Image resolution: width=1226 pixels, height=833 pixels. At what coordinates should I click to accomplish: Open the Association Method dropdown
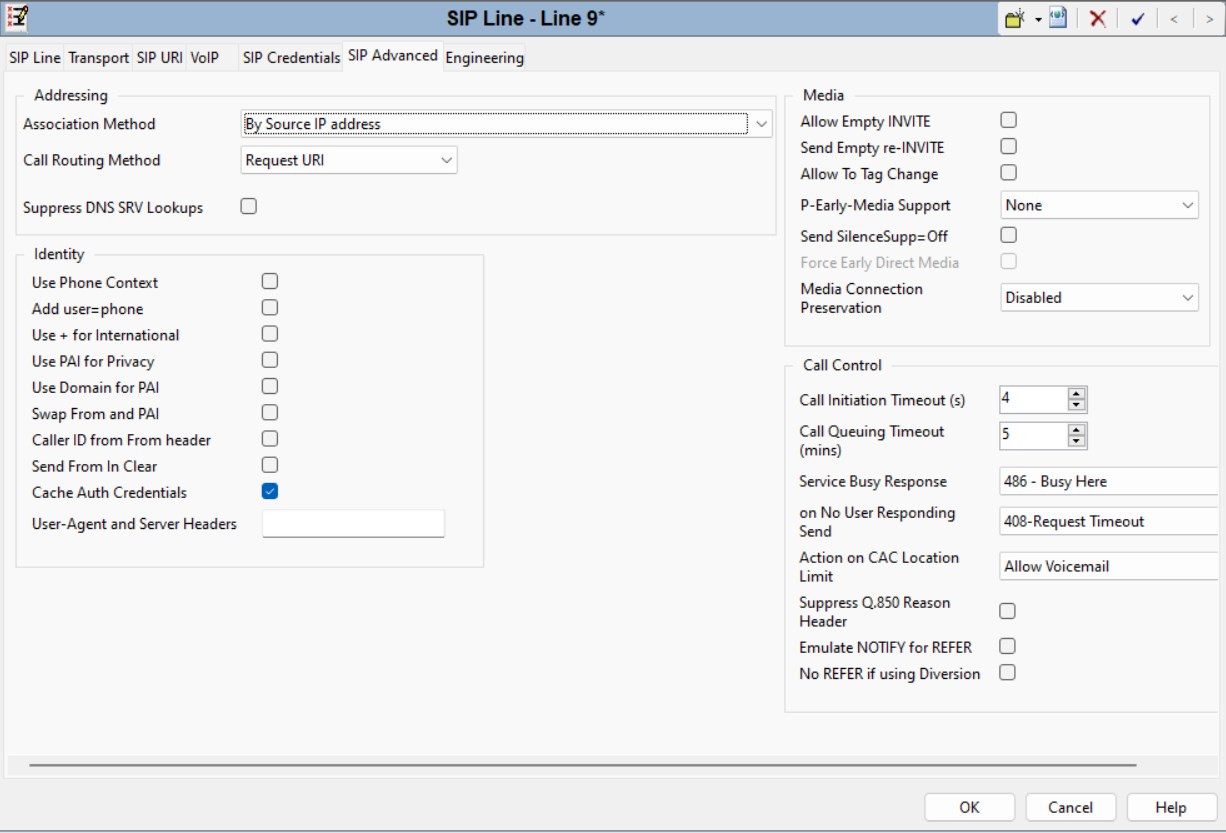coord(762,124)
